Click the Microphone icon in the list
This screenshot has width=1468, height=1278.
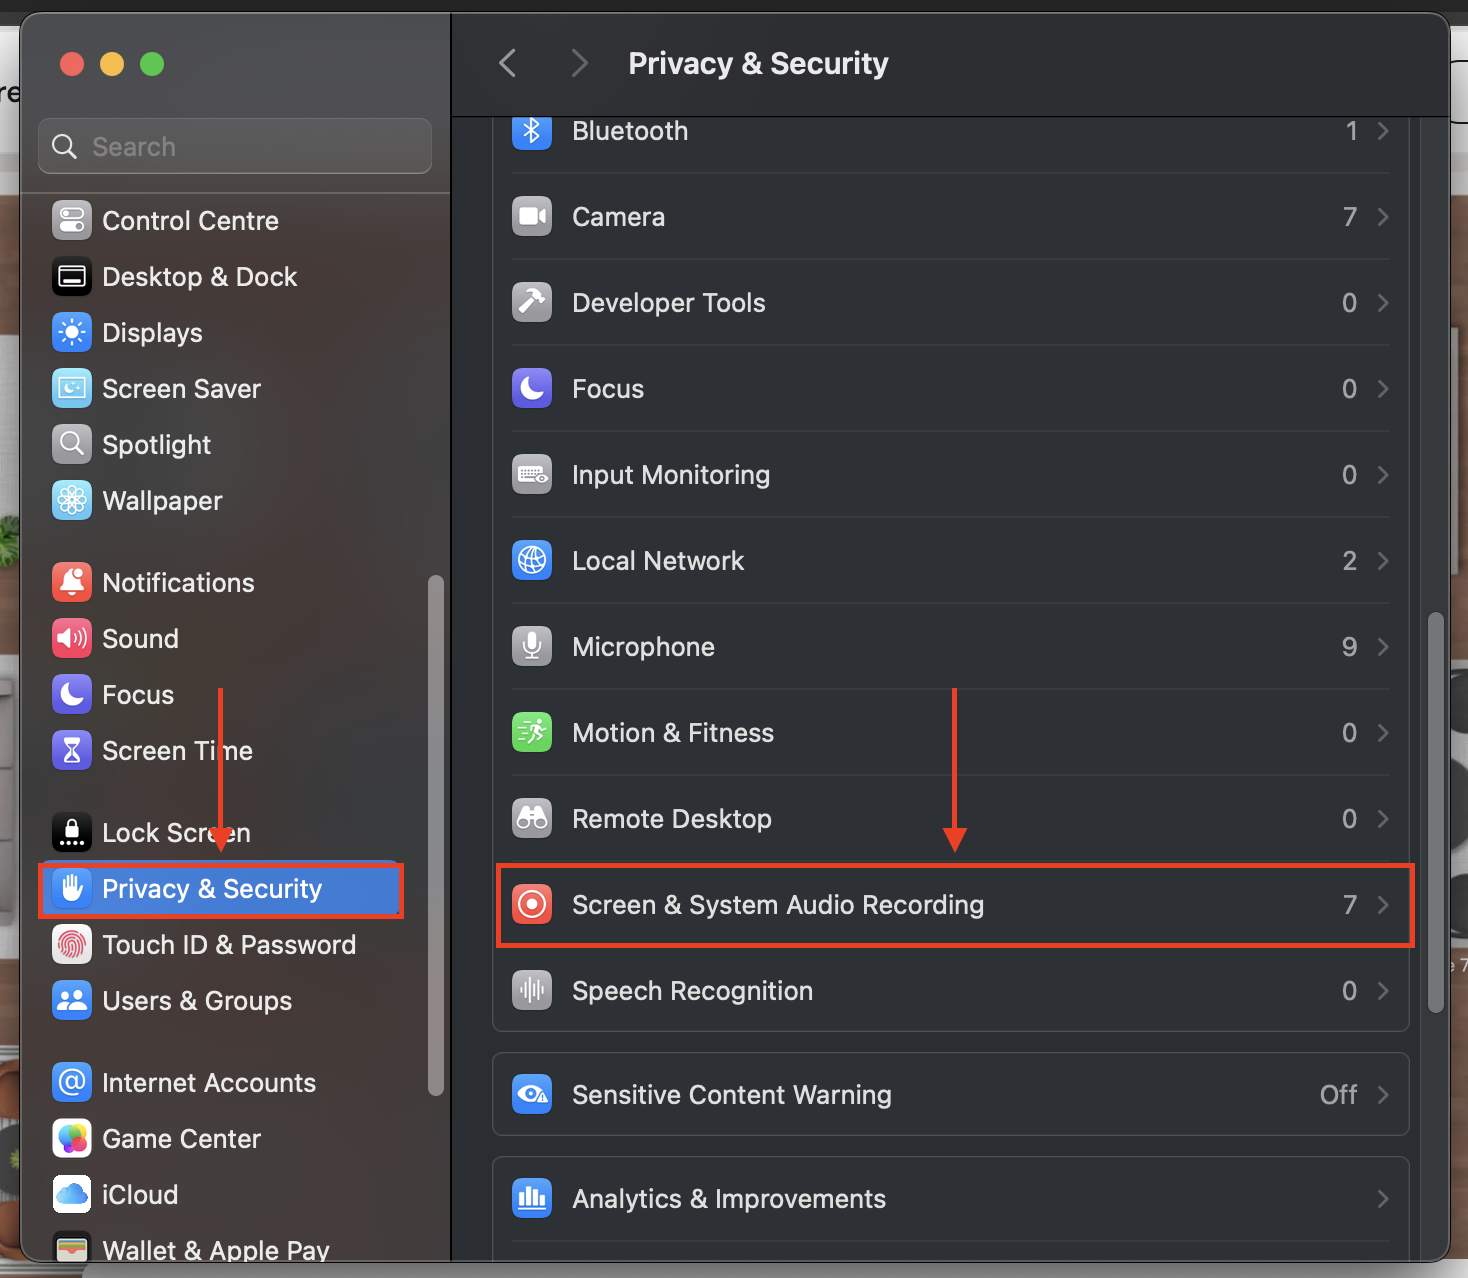pyautogui.click(x=532, y=647)
